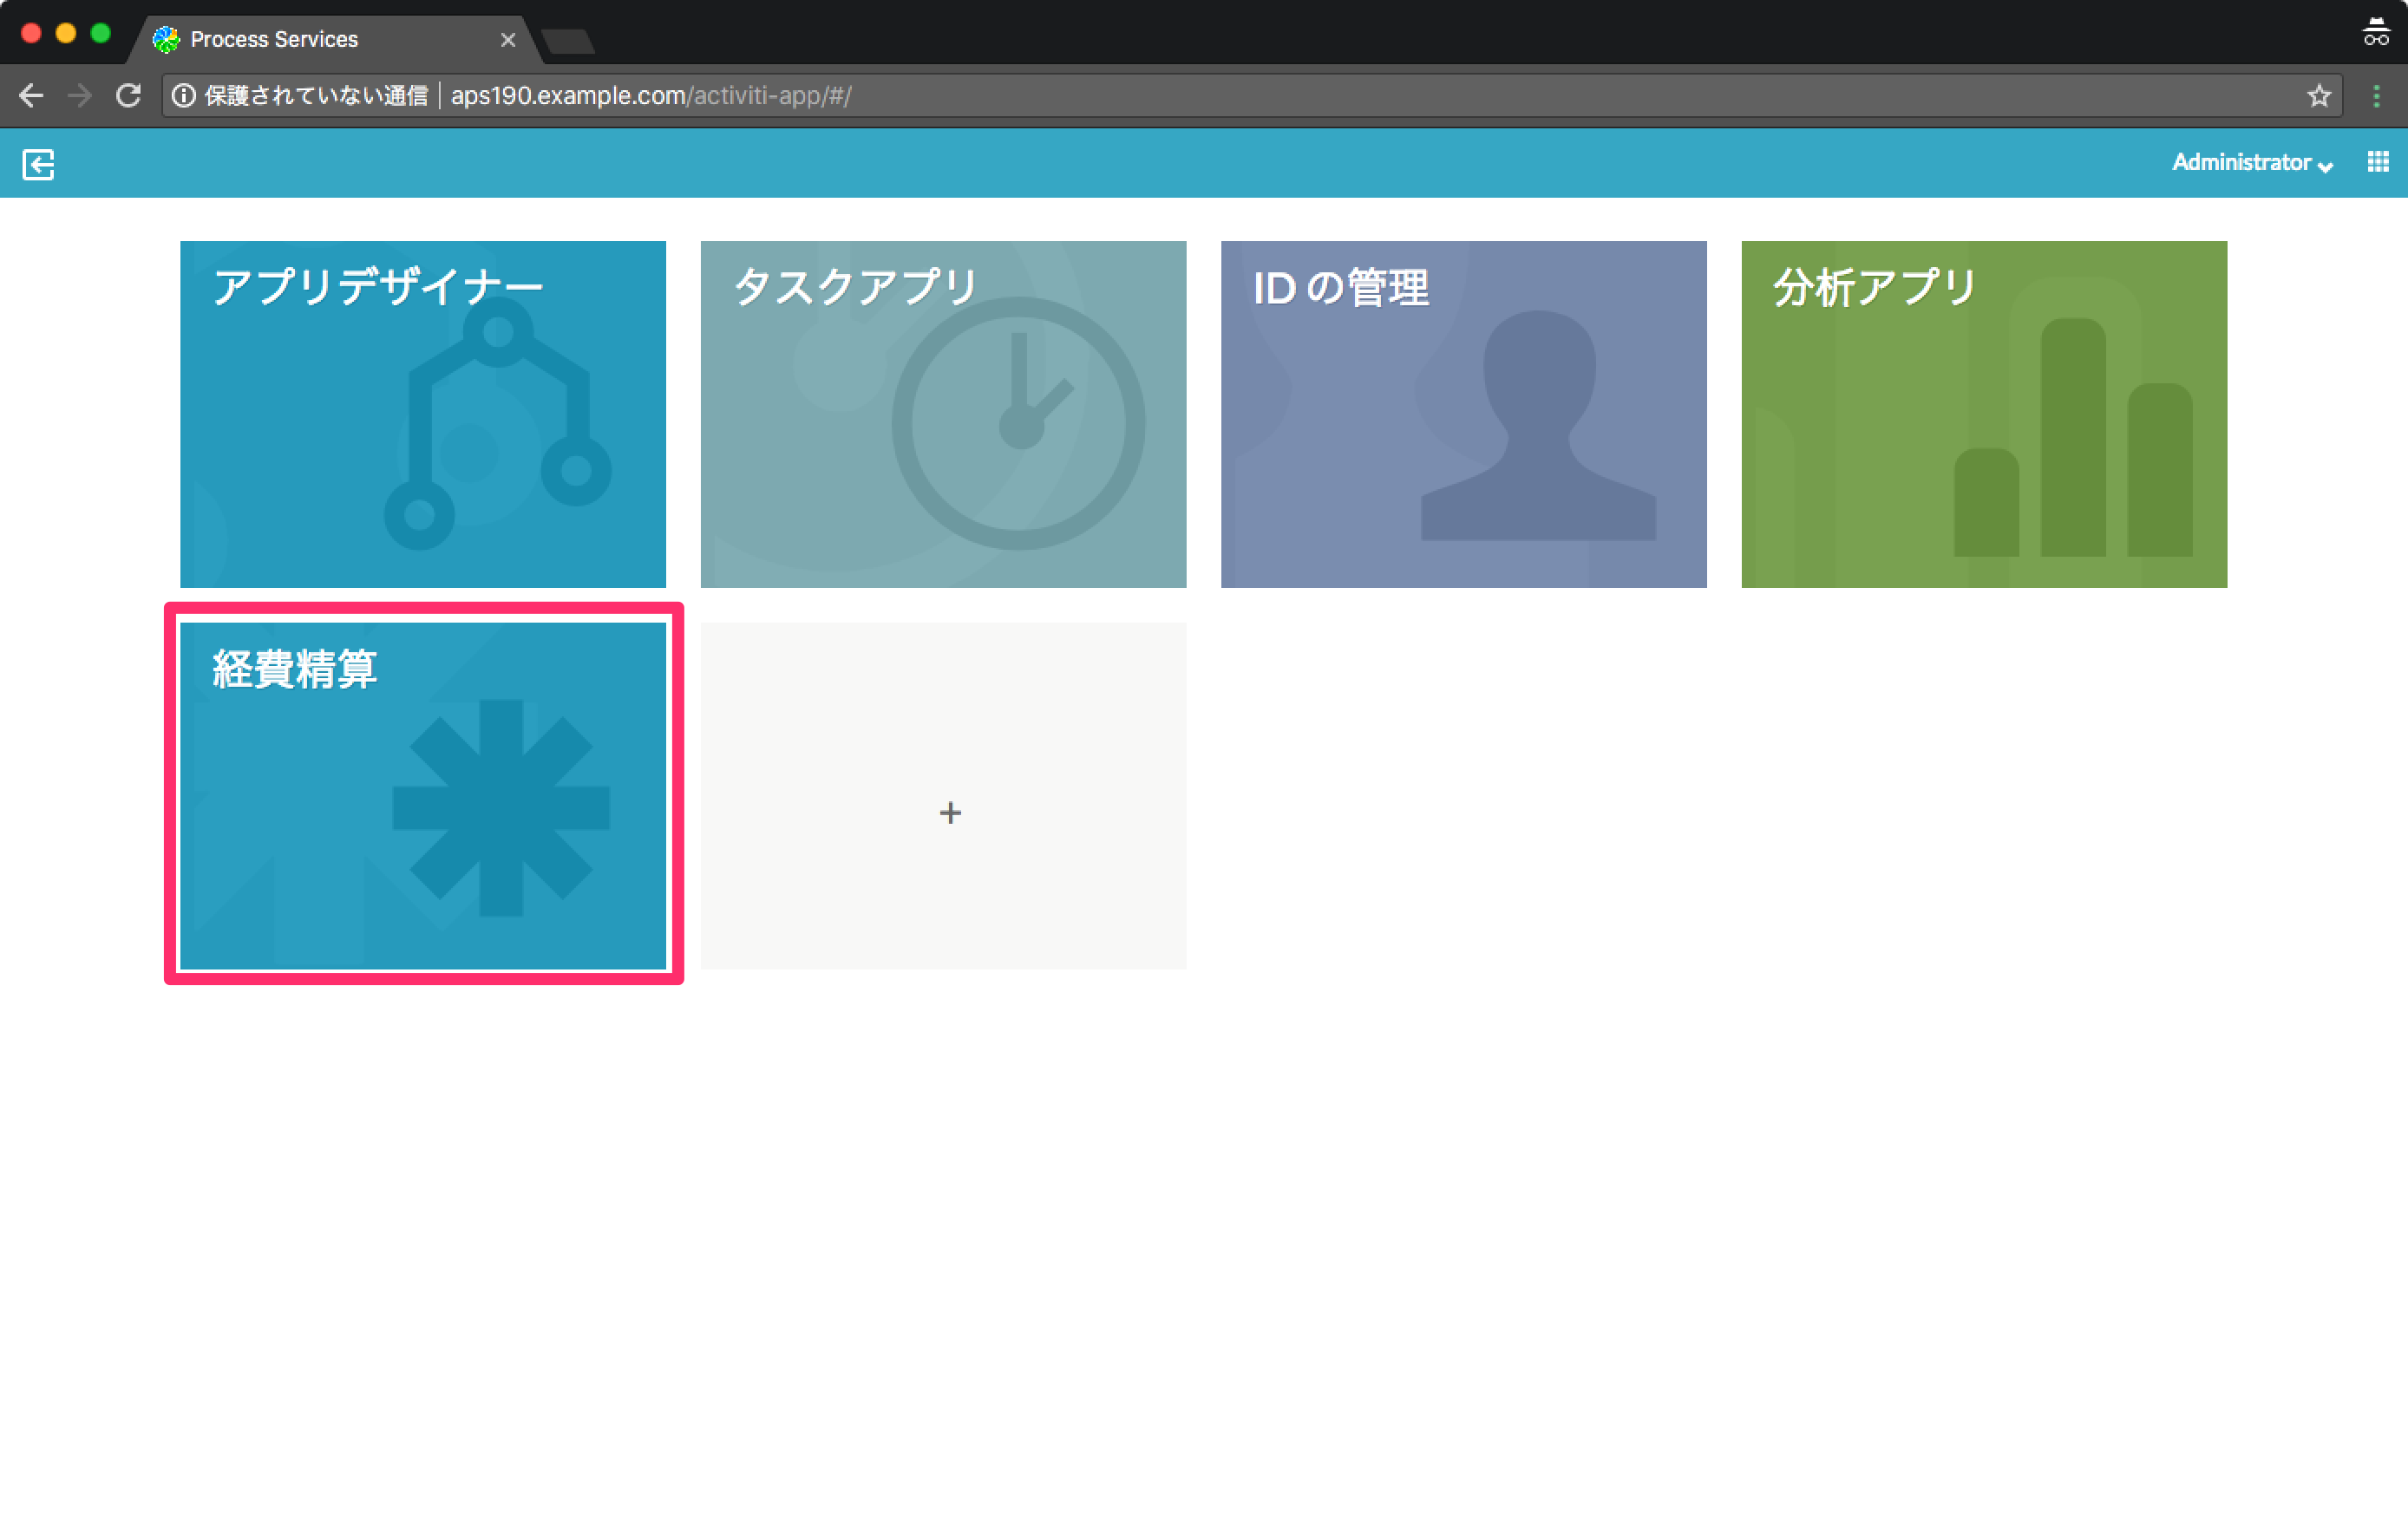Click the back-to-landing arrow icon in header
This screenshot has width=2408, height=1521.
click(38, 164)
